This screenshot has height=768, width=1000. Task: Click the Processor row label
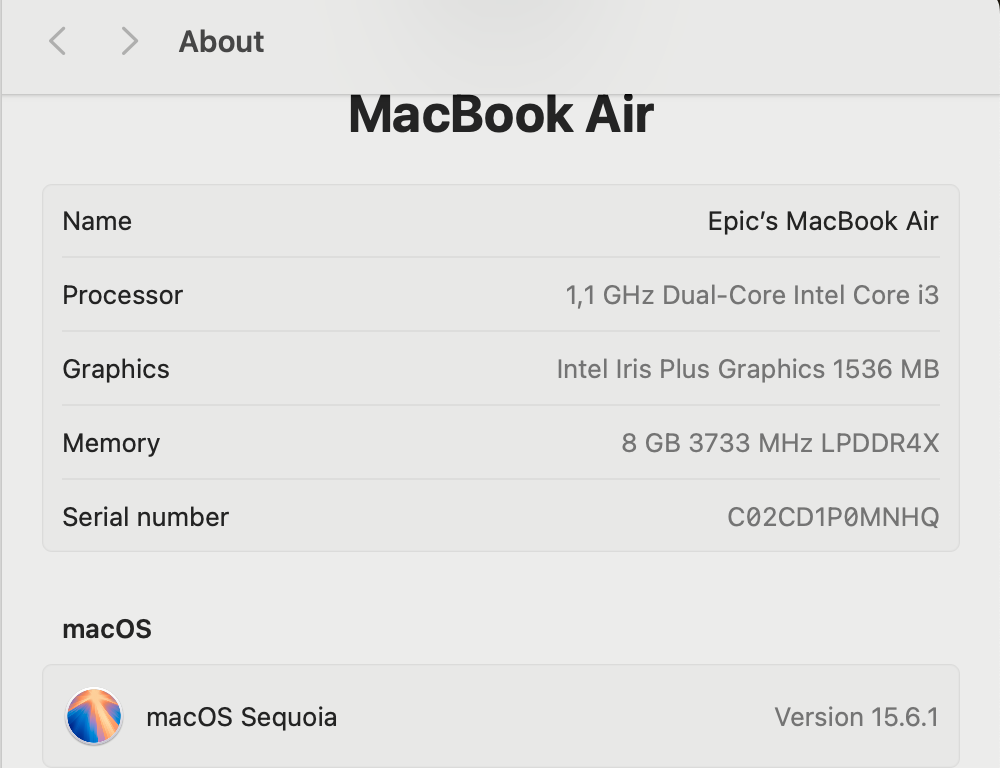tap(122, 295)
